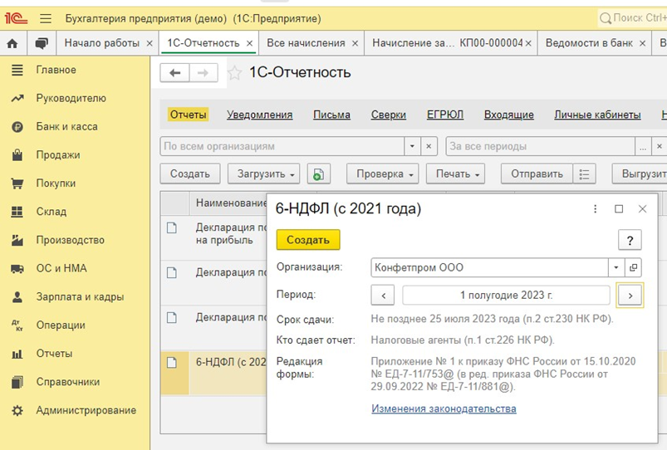Click Наименование column header

228,203
